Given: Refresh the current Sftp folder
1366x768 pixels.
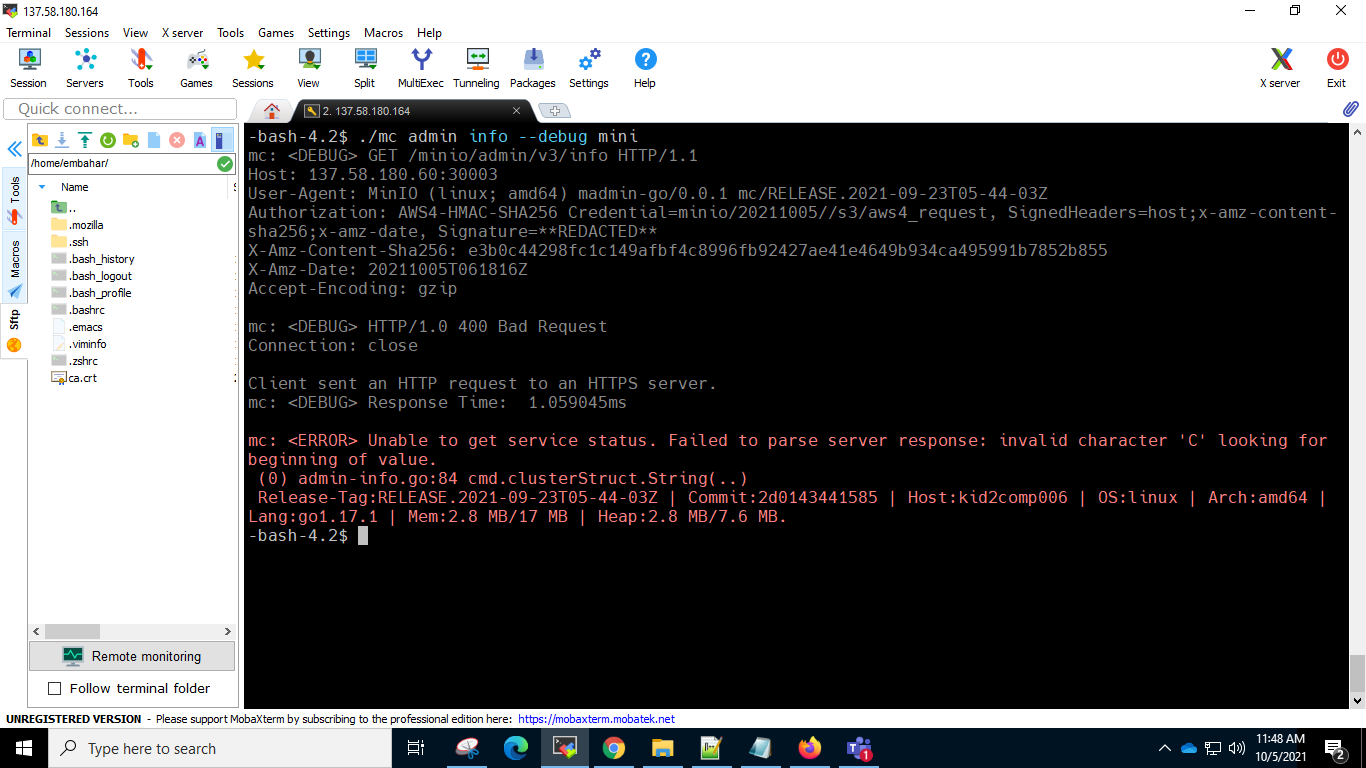Looking at the screenshot, I should point(107,141).
